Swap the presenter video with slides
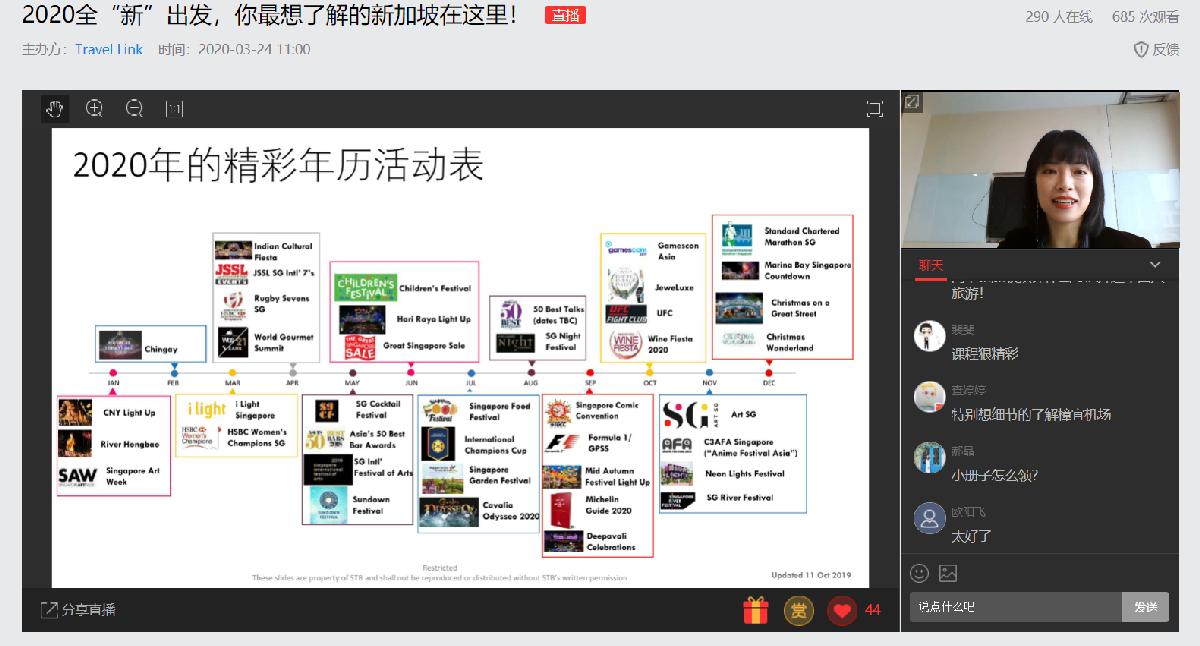 click(x=912, y=101)
